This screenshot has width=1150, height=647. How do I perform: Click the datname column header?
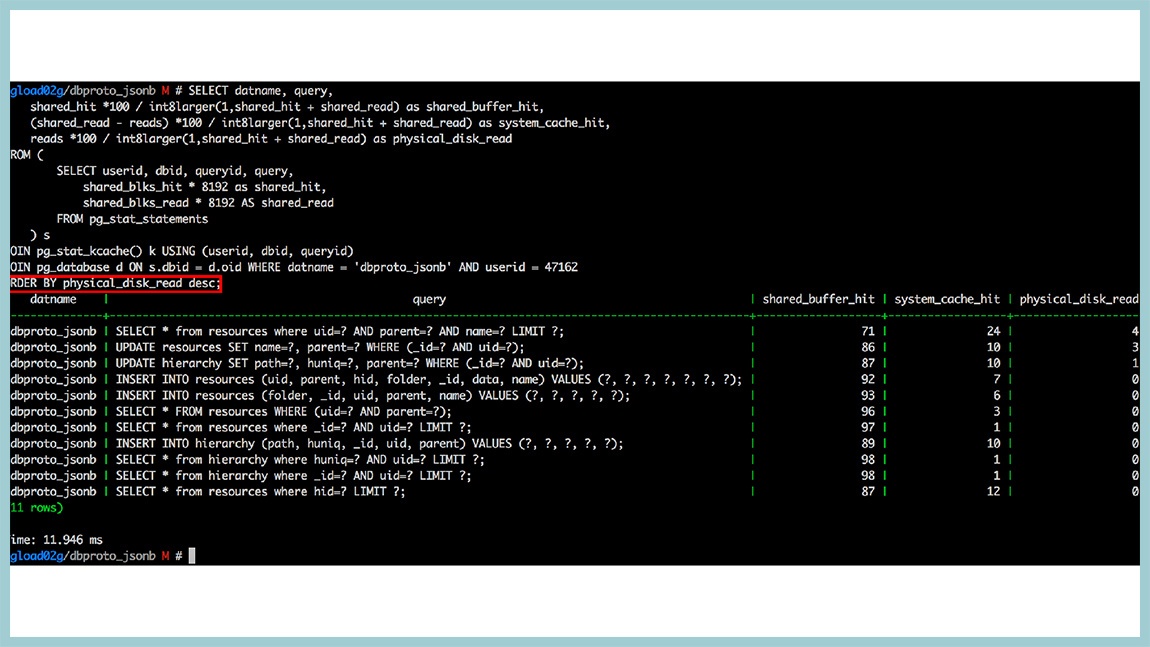click(53, 299)
